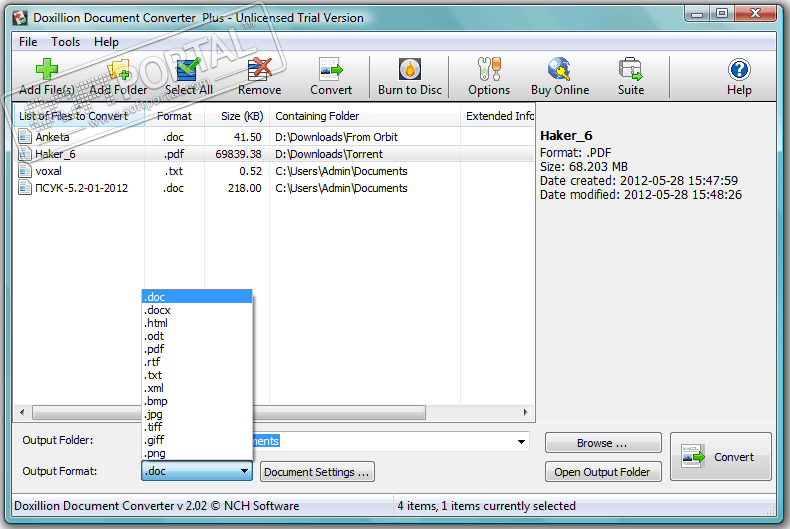Click the D:\Downloads\From Orbit folder cell

336,137
